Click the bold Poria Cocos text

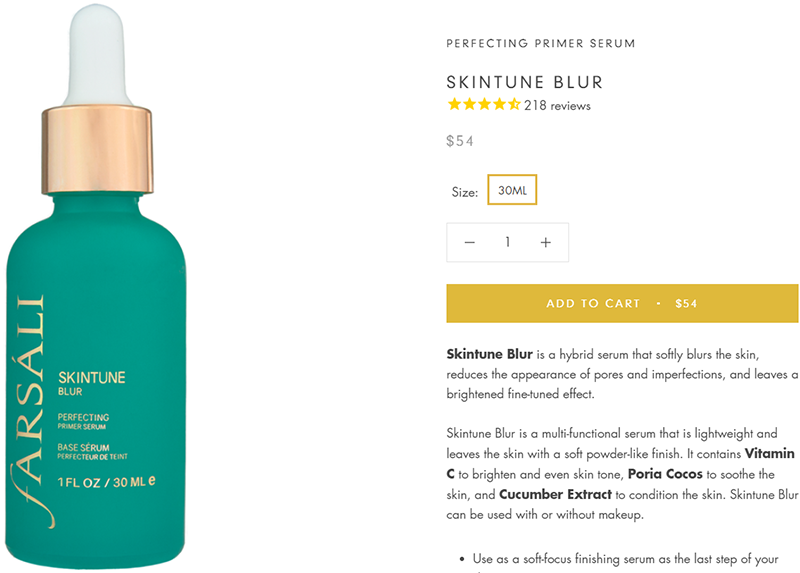click(x=665, y=474)
